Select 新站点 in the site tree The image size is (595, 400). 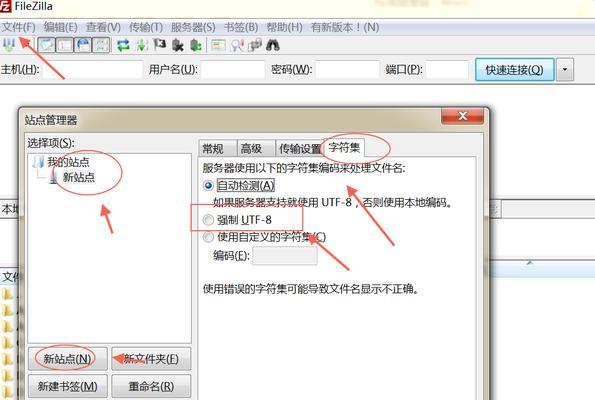click(79, 177)
